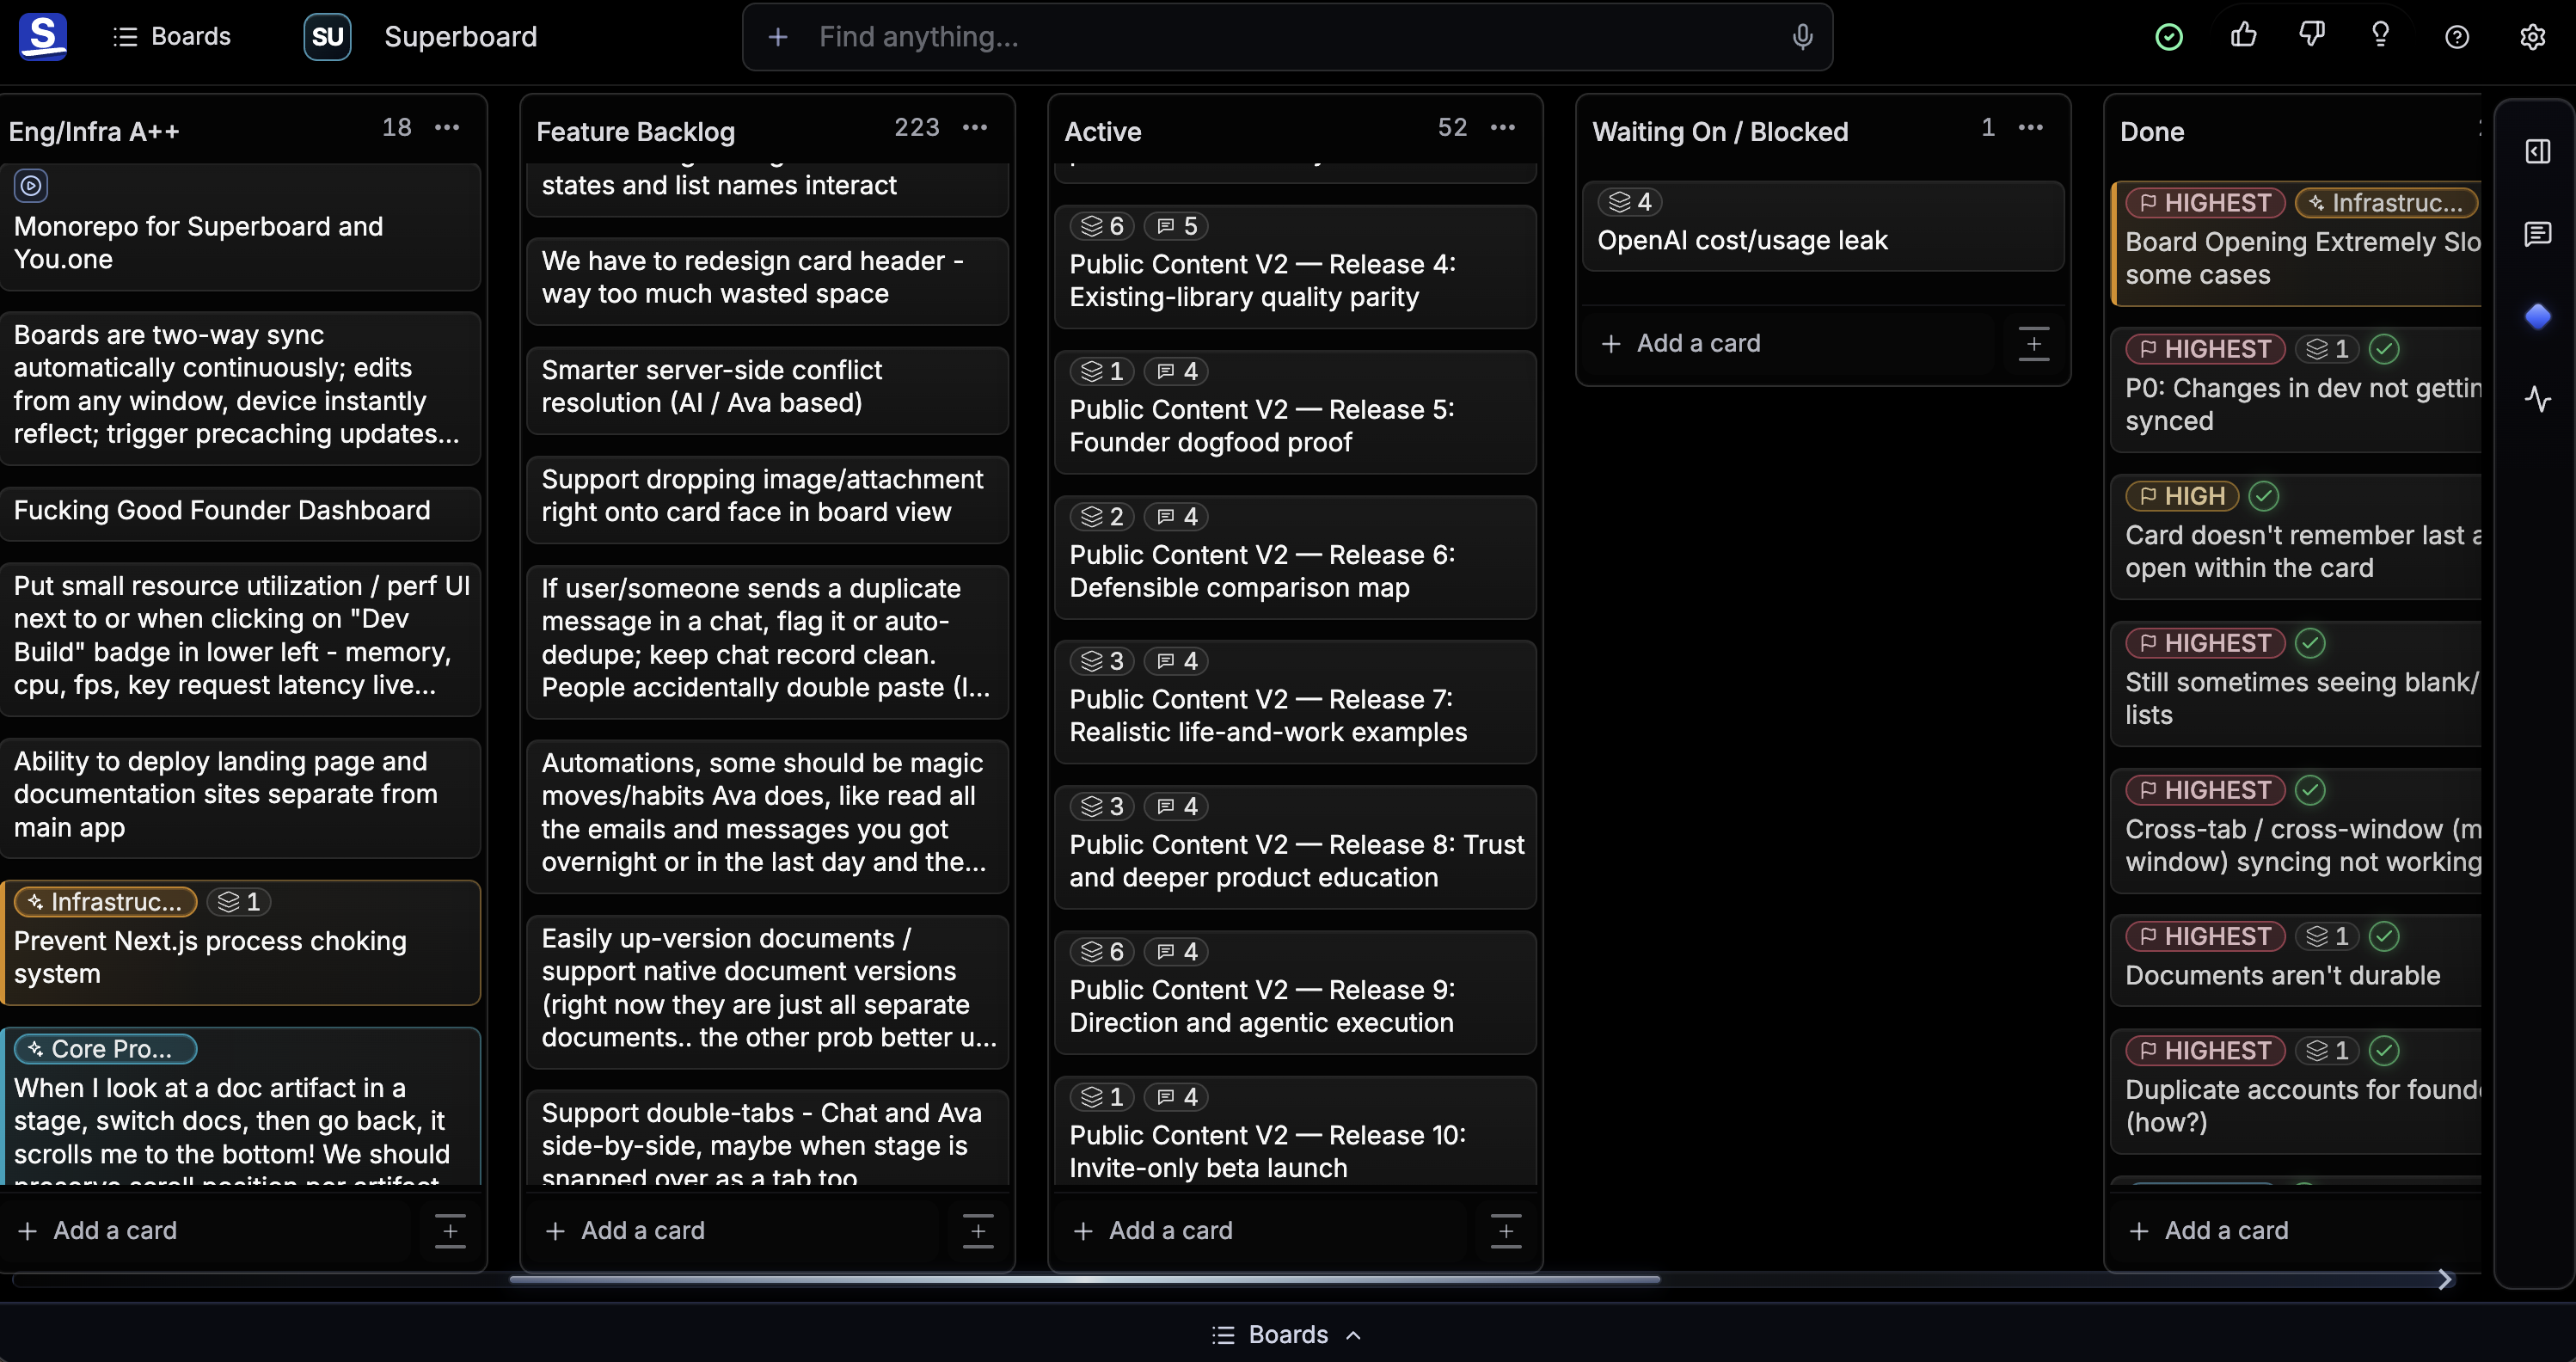Viewport: 2576px width, 1362px height.
Task: Toggle done check on Card doesn't remember card
Action: (x=2264, y=496)
